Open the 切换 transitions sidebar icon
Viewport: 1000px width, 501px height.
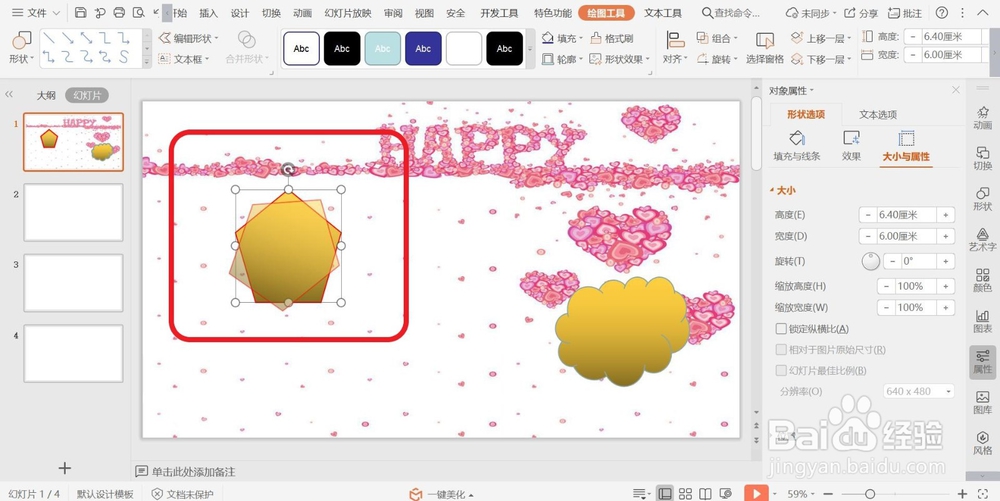point(983,158)
